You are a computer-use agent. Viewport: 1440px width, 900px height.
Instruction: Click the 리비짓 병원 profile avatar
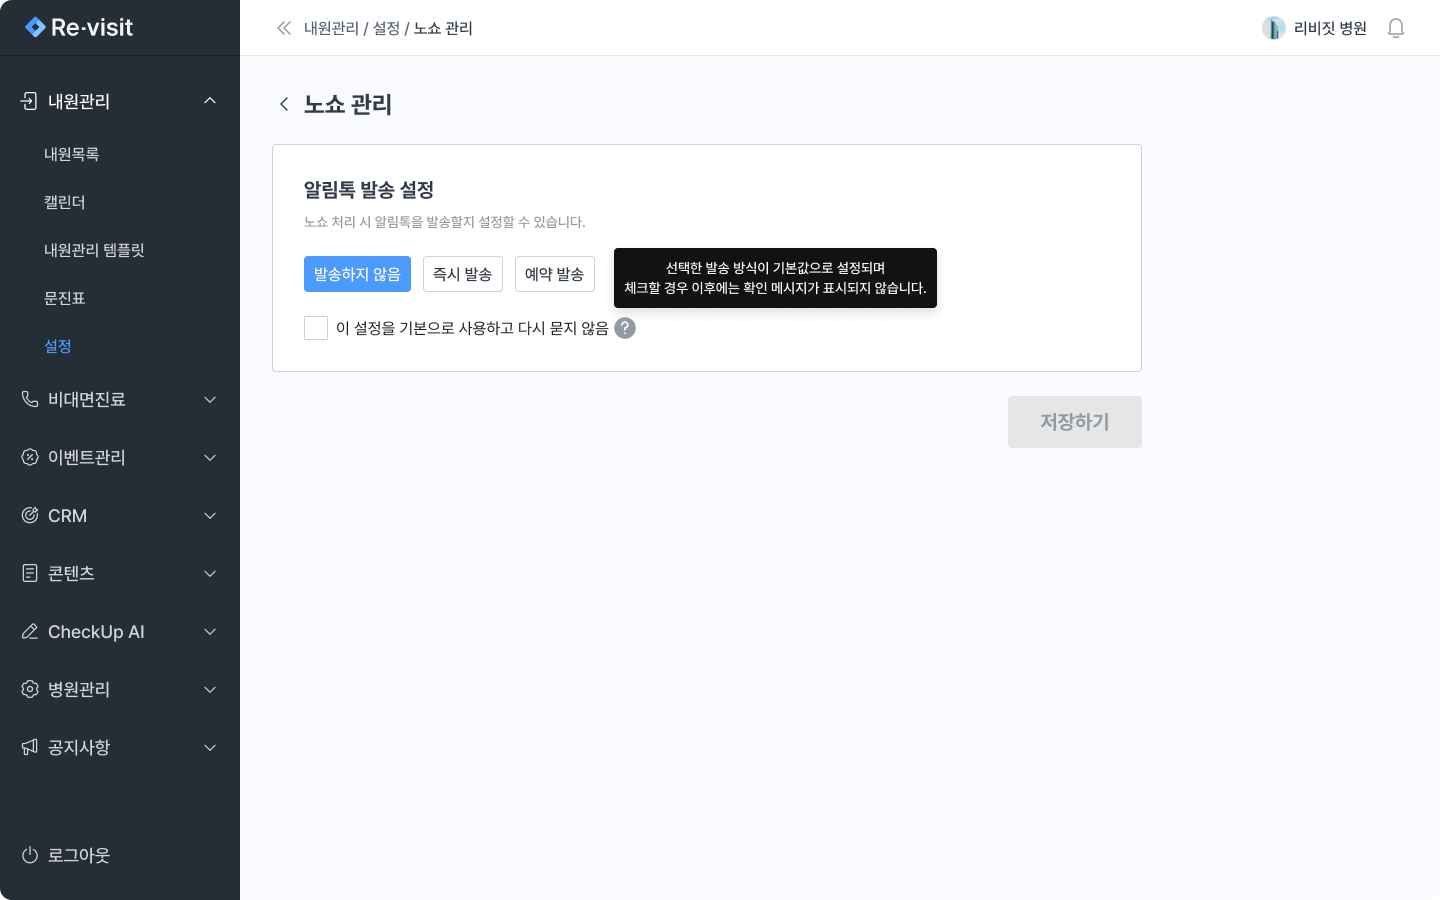[x=1273, y=28]
